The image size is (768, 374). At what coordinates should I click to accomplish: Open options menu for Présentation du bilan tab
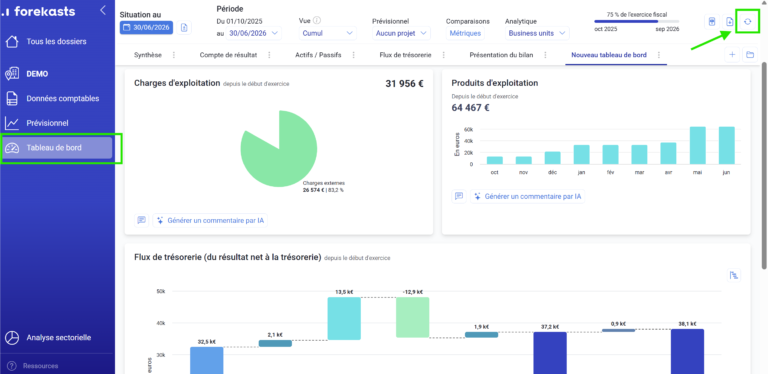pyautogui.click(x=545, y=55)
